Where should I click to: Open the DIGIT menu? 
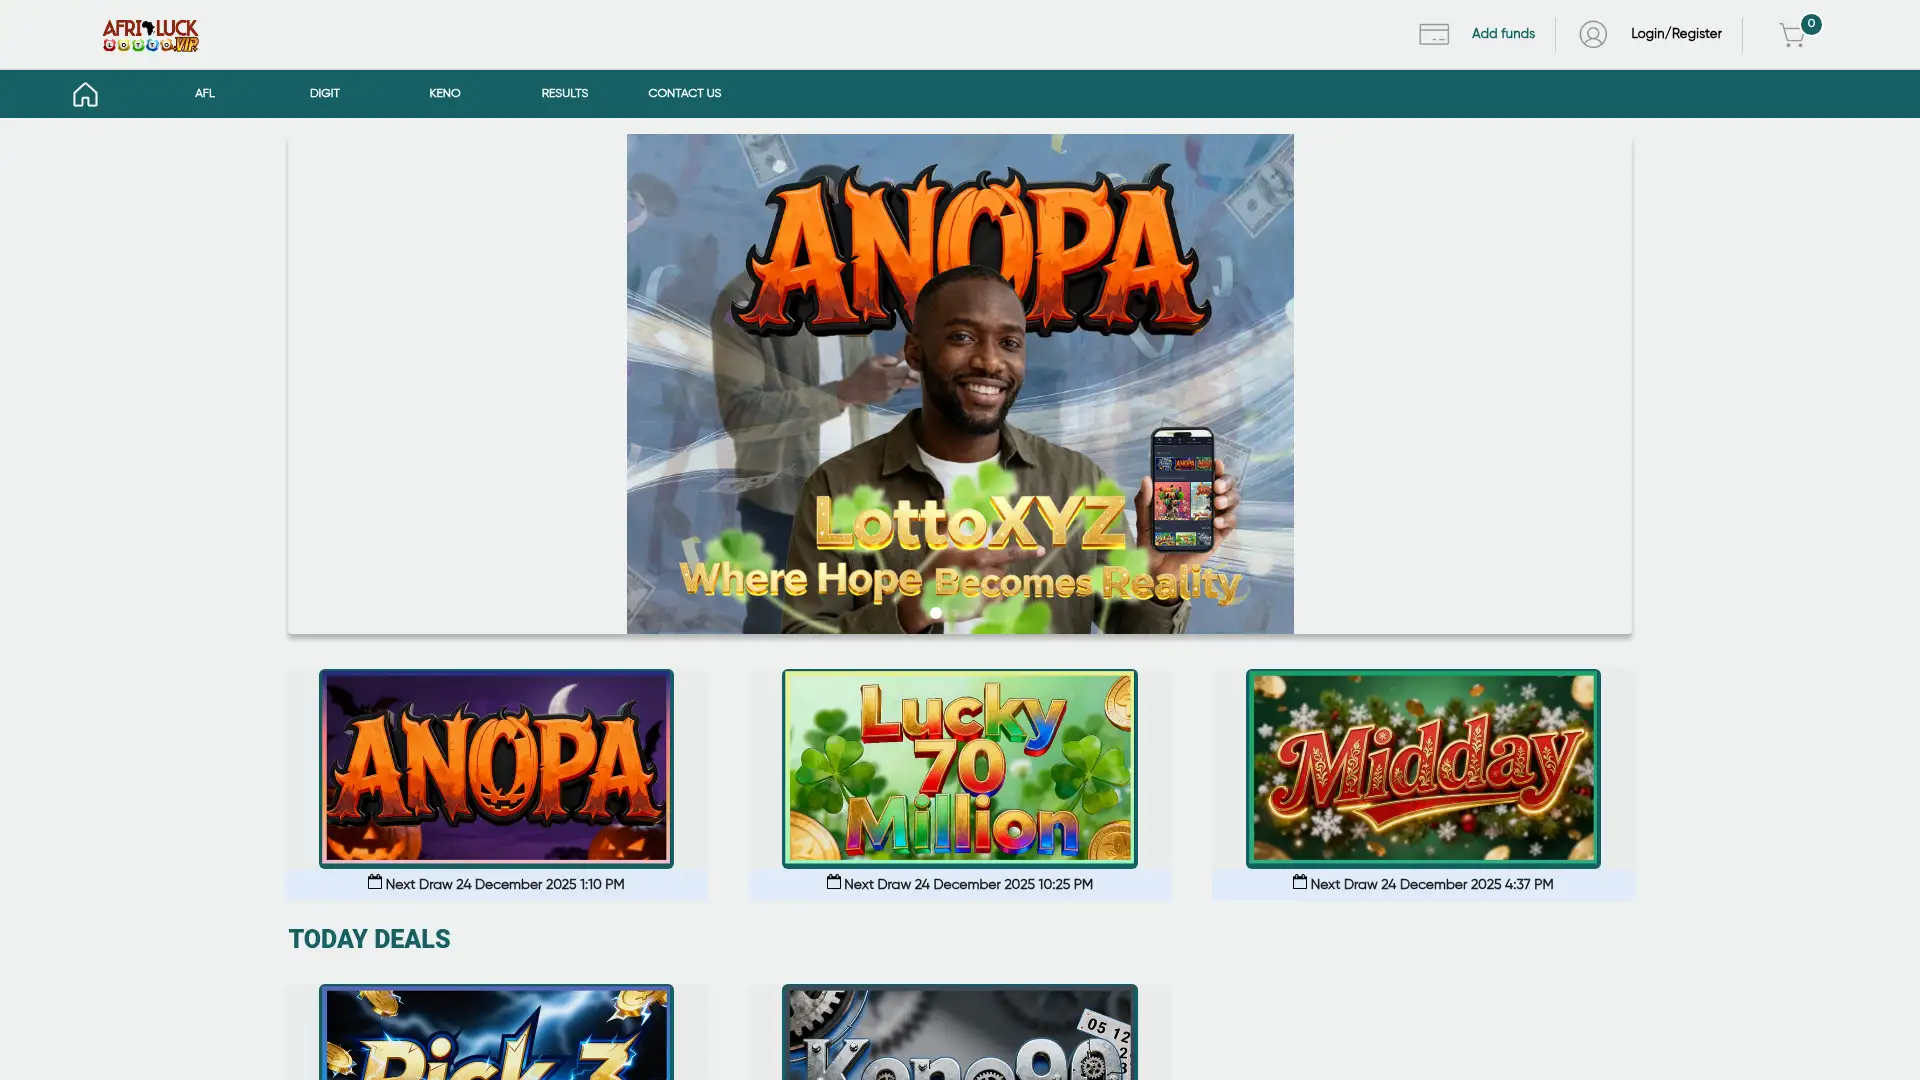coord(324,93)
